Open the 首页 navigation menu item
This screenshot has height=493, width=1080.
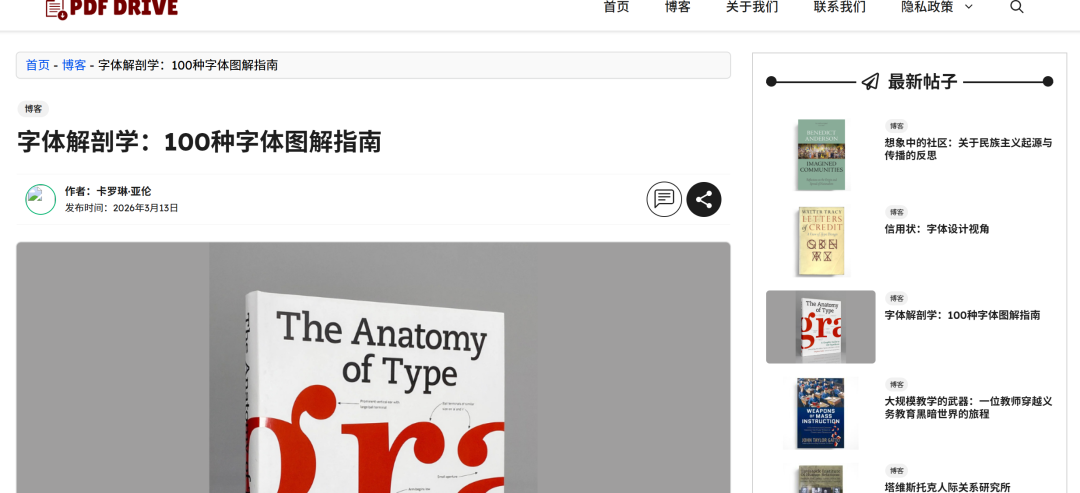pyautogui.click(x=616, y=7)
